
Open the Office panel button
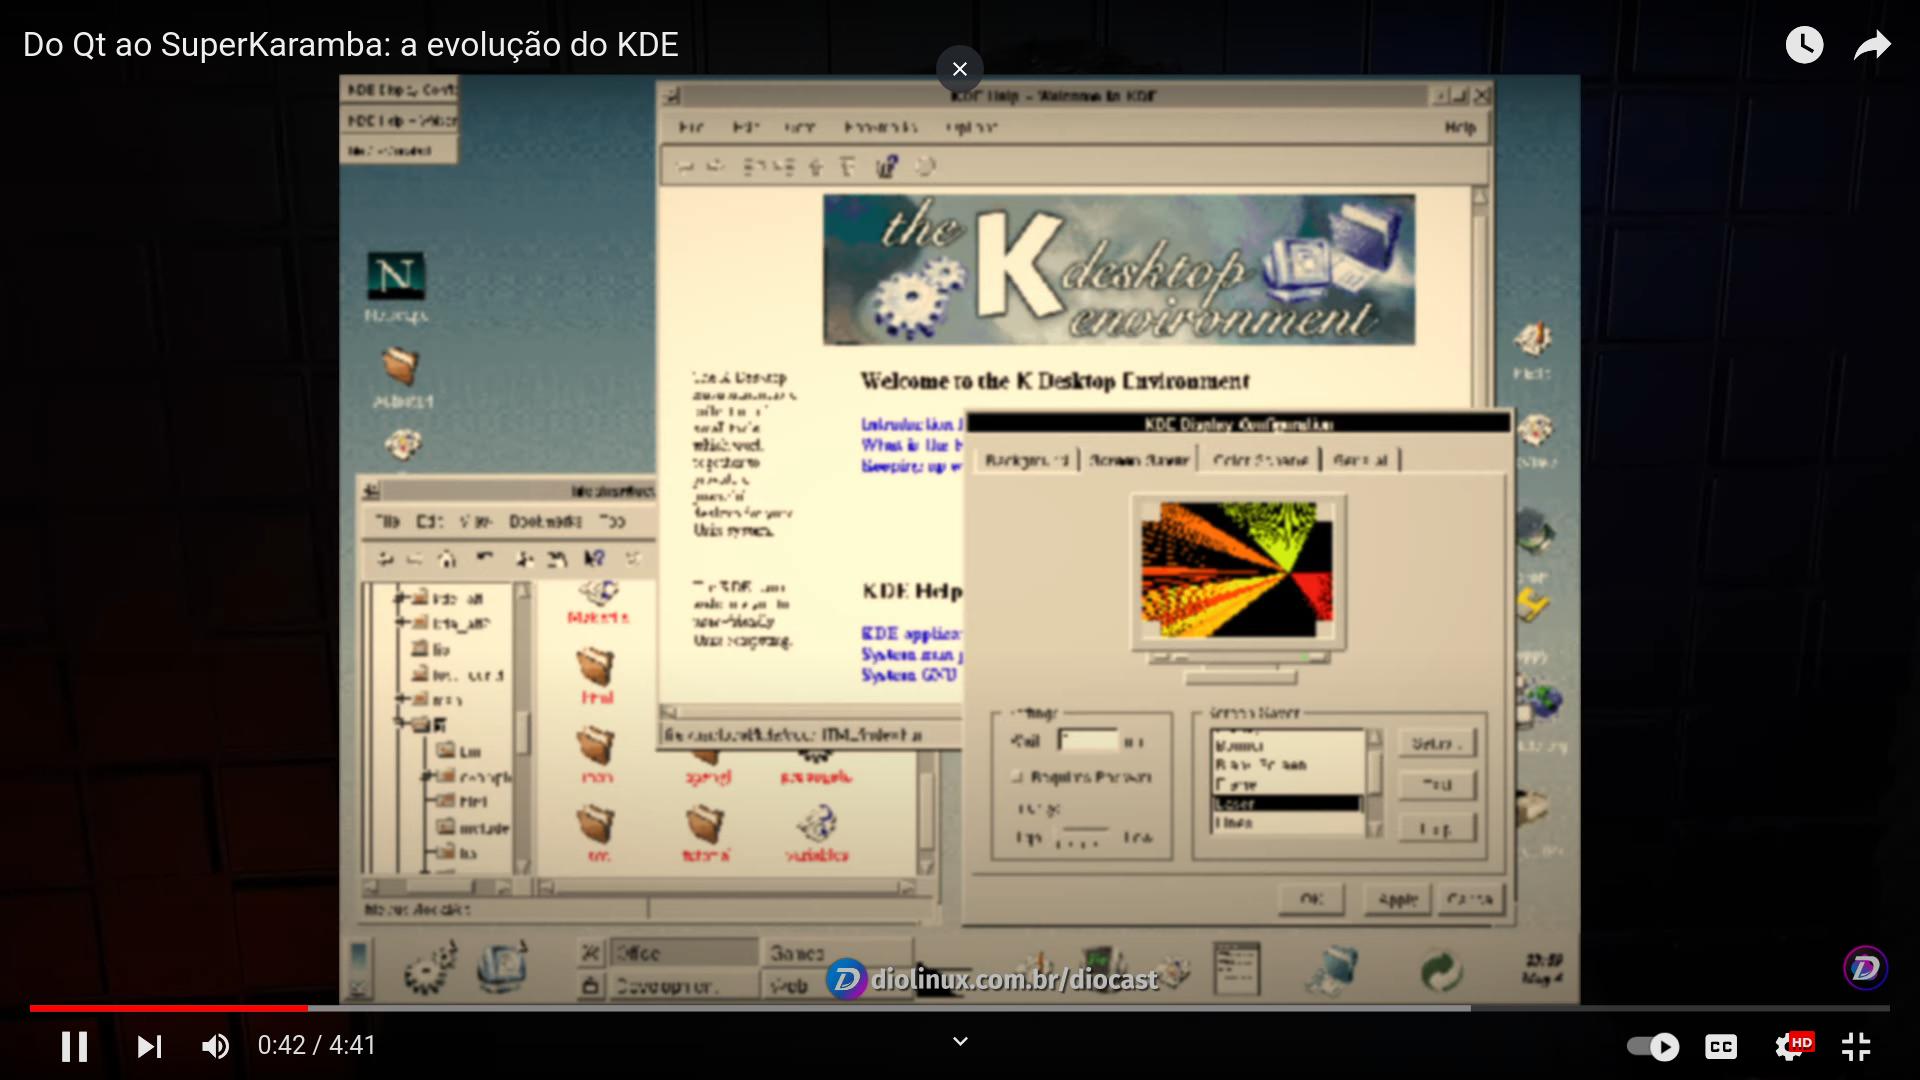click(684, 953)
